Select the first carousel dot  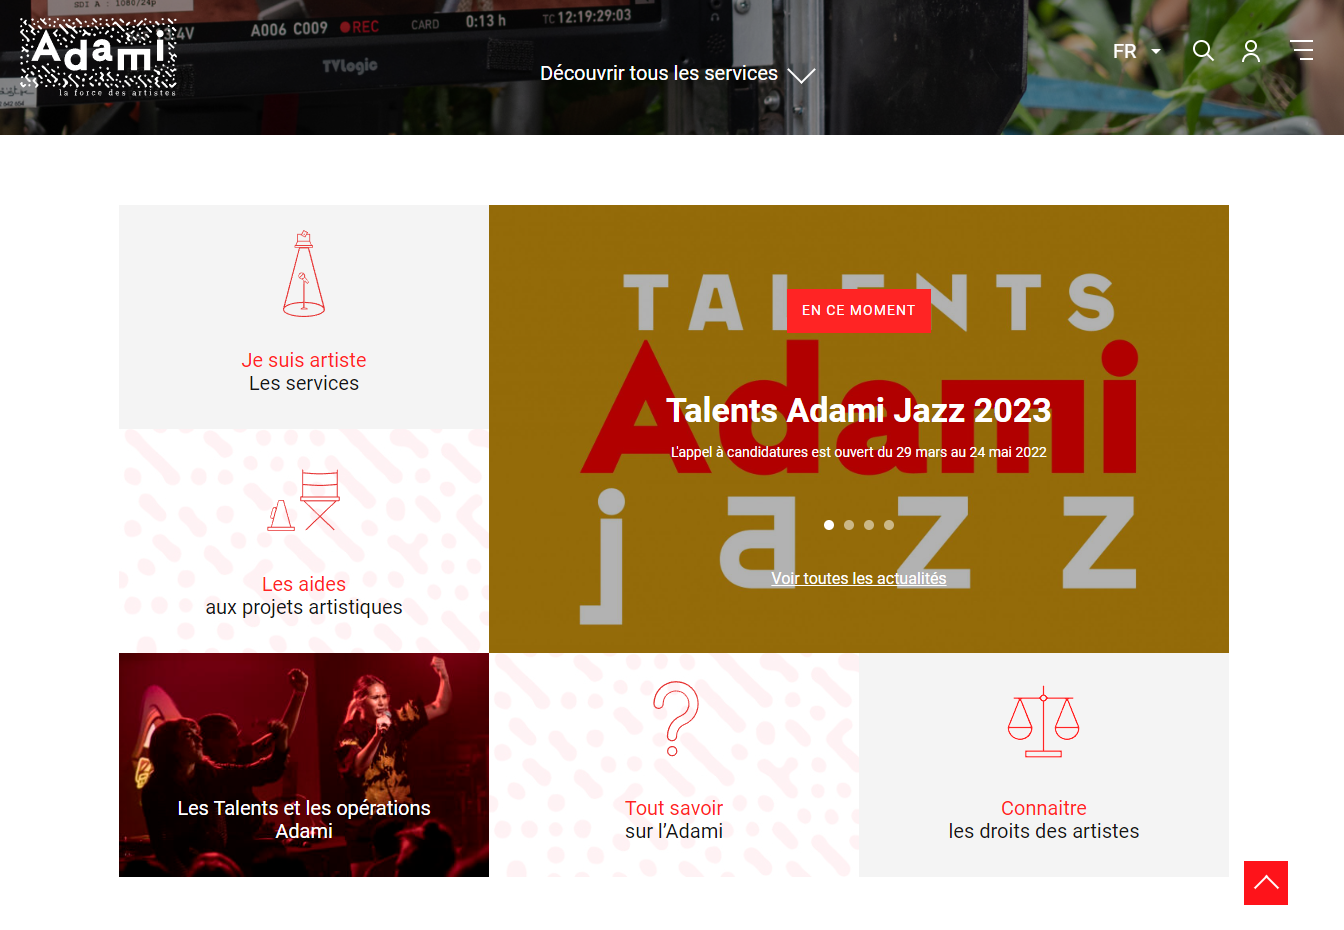point(829,525)
